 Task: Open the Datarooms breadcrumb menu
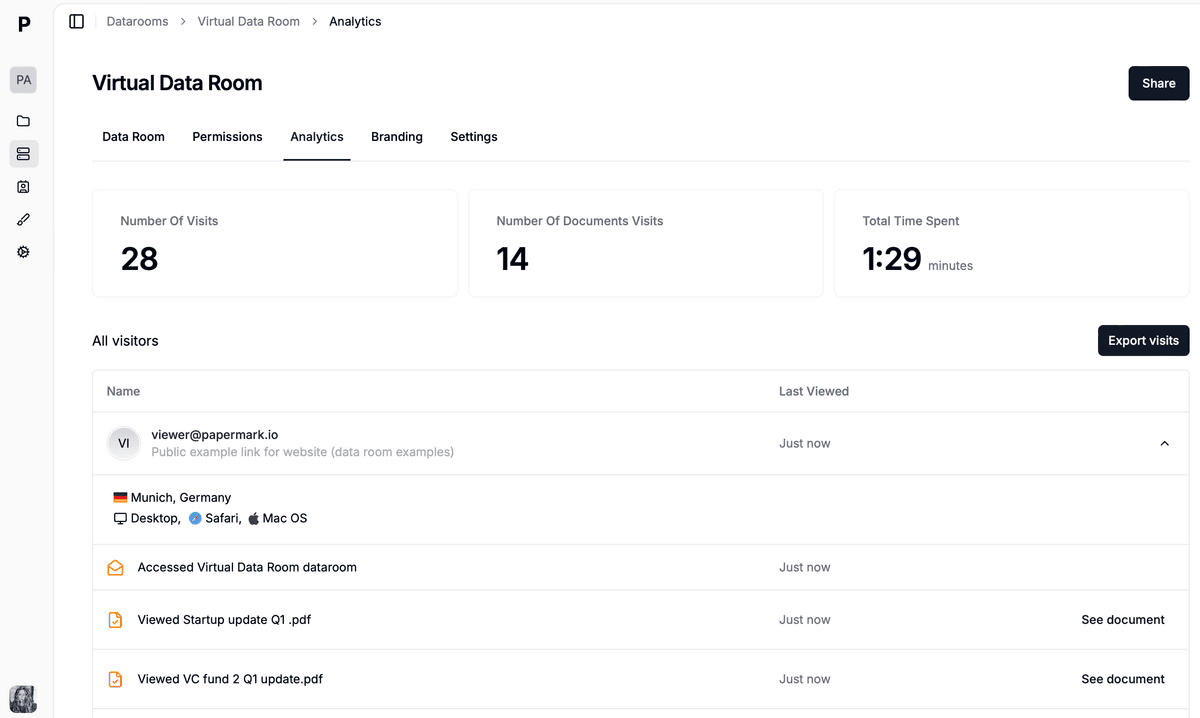pos(137,21)
